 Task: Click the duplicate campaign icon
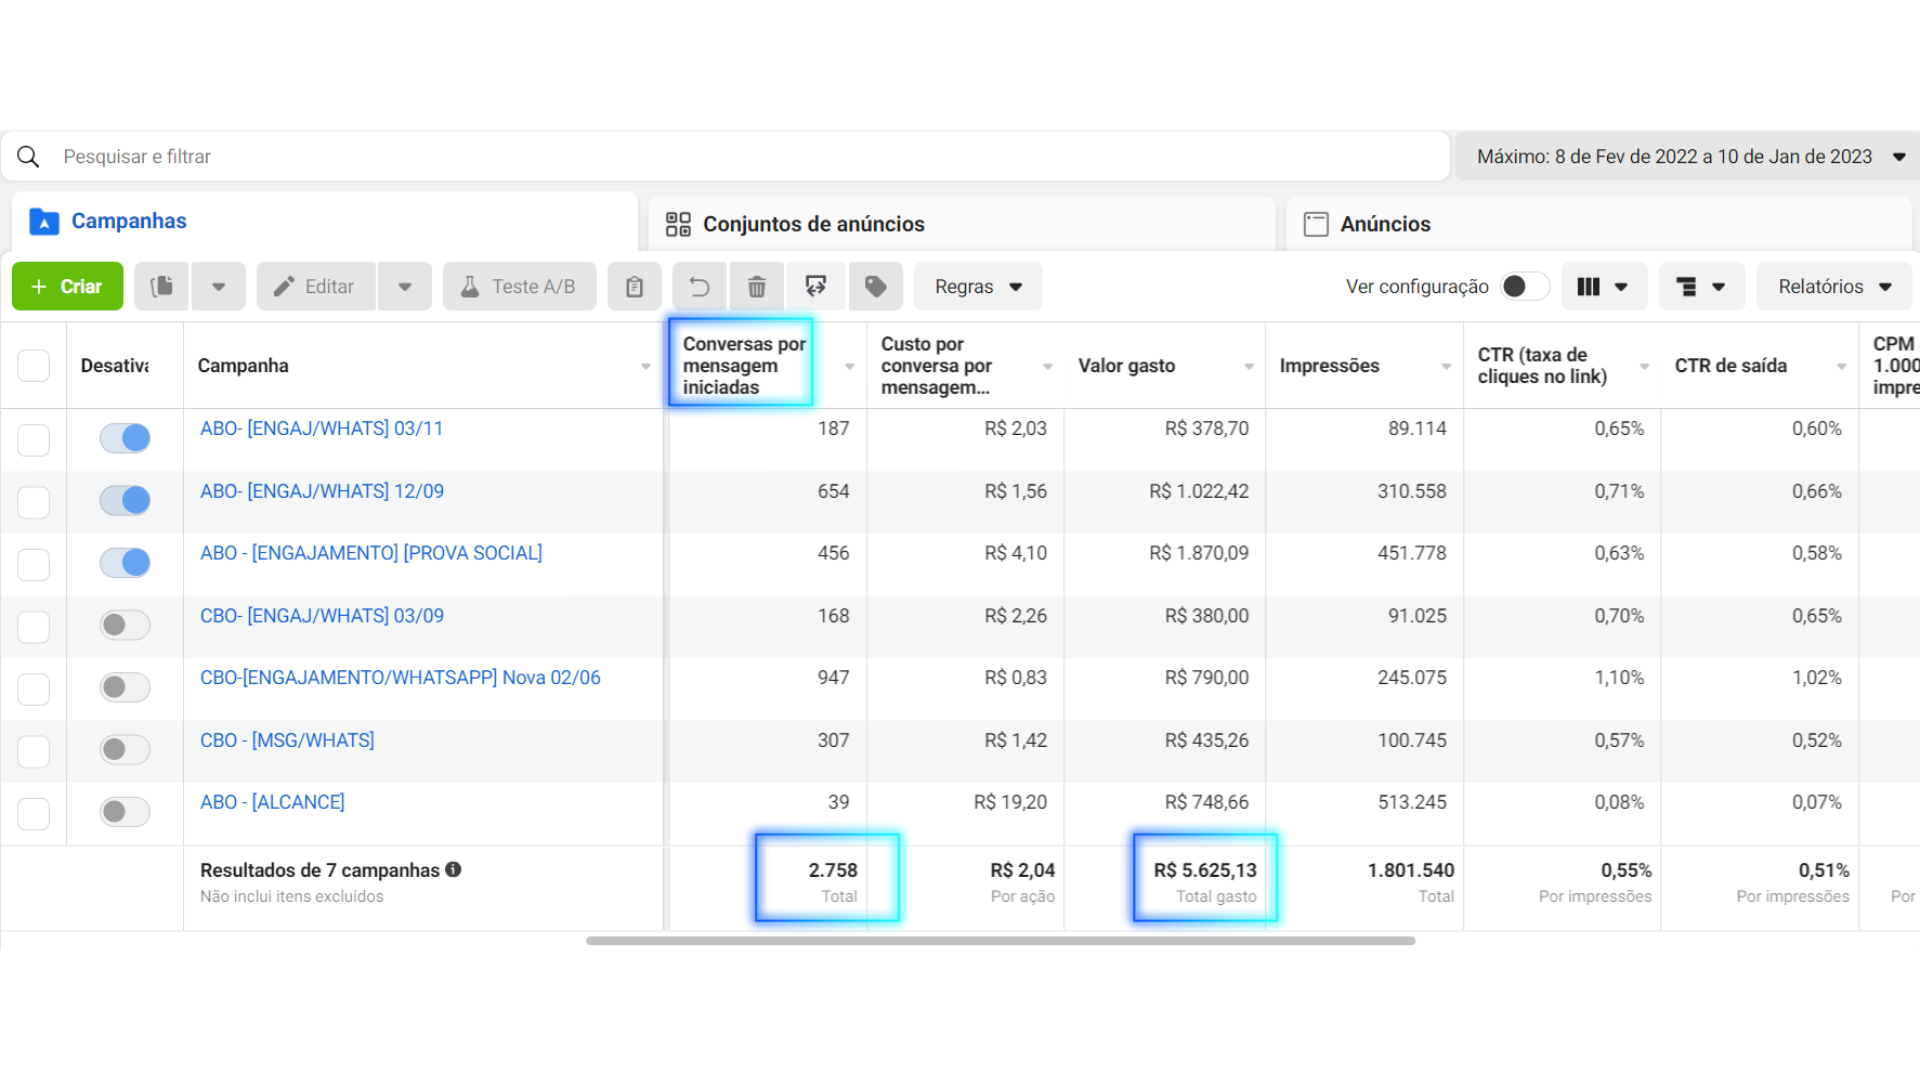161,287
